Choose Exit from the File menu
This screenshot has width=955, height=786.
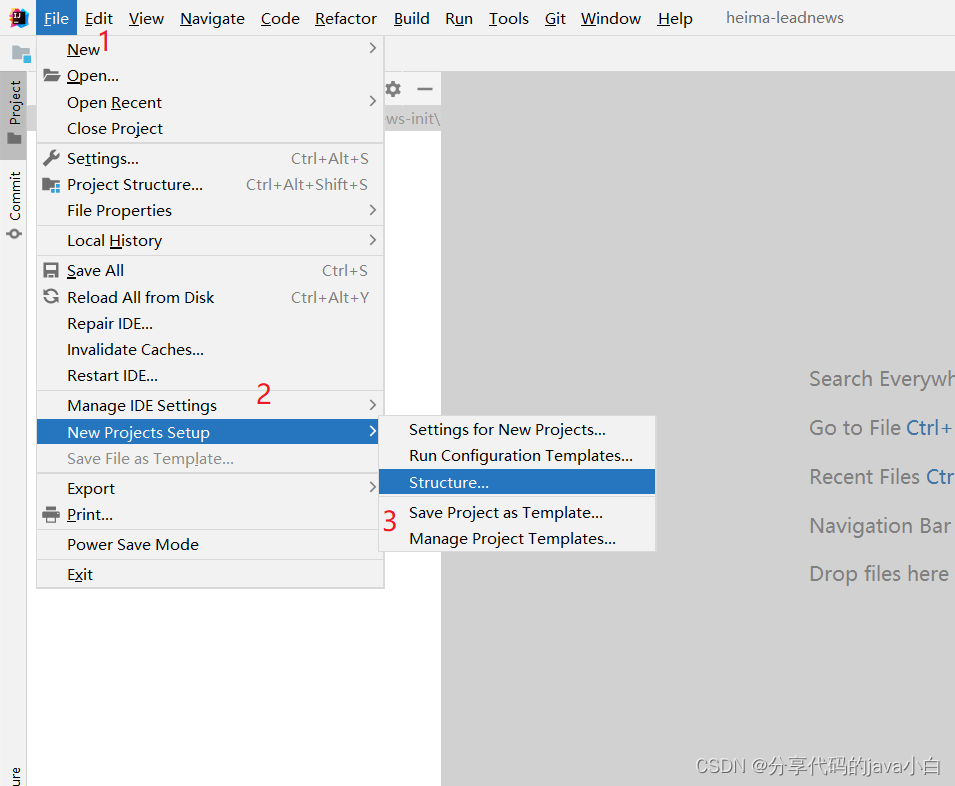[x=210, y=574]
